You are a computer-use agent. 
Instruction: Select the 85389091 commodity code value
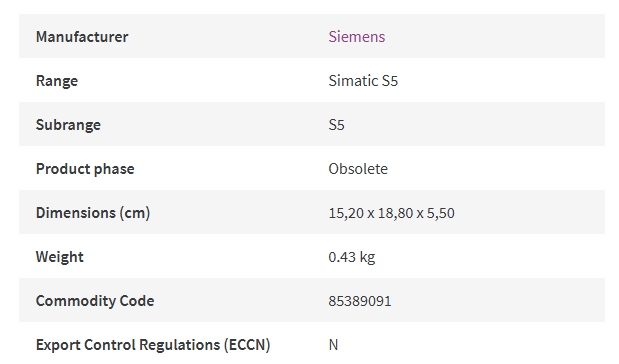pos(360,301)
